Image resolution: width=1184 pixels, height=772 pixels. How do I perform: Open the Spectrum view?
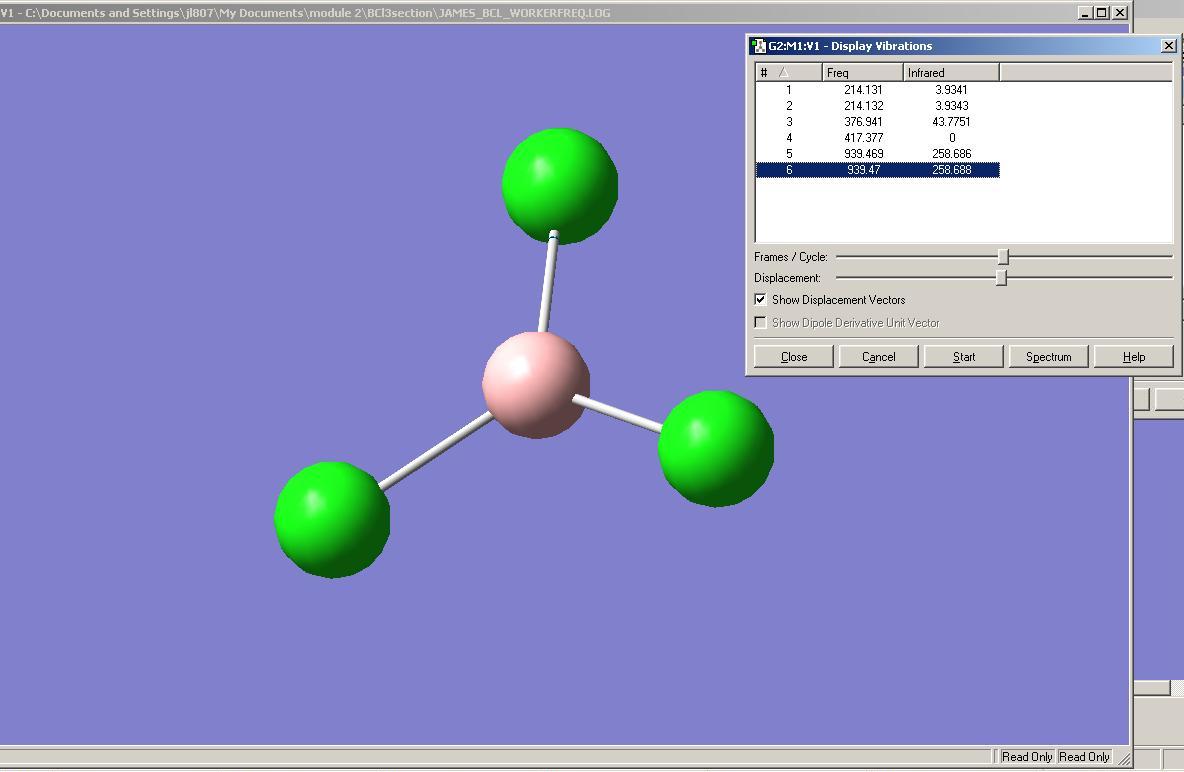tap(1049, 357)
